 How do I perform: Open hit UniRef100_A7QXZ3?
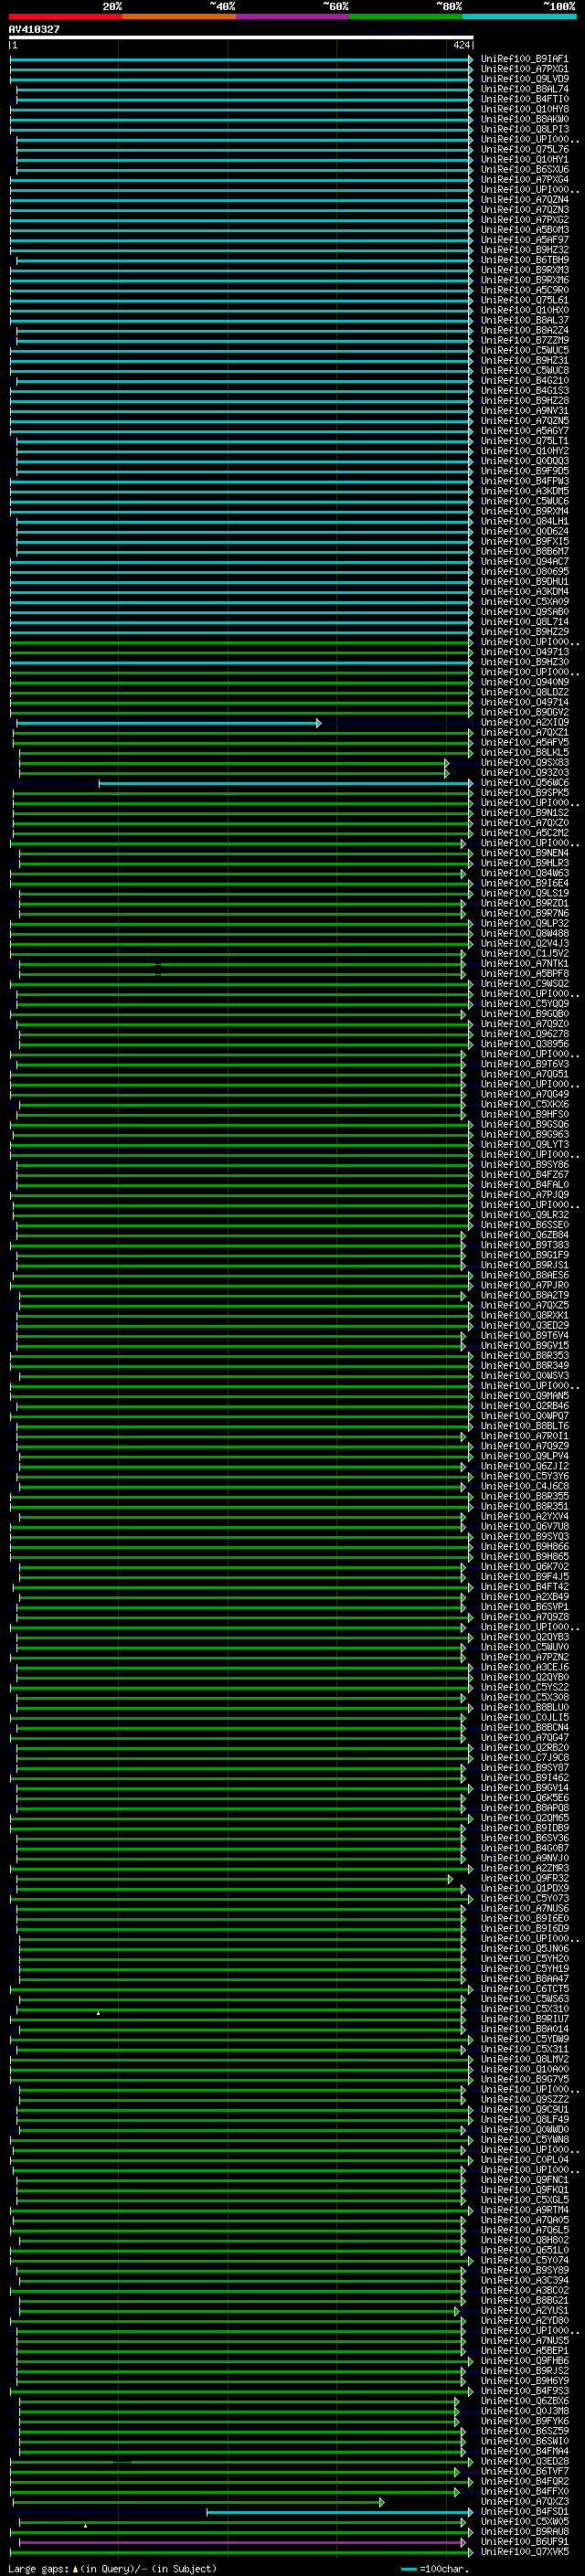(x=525, y=2502)
